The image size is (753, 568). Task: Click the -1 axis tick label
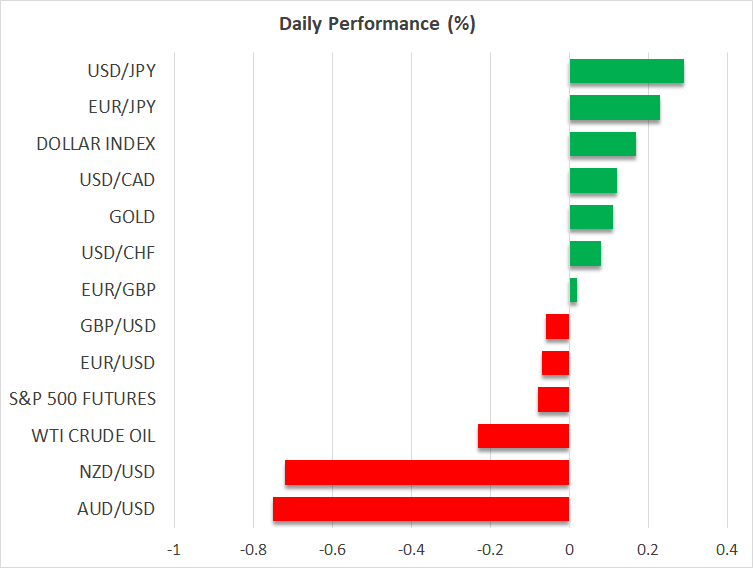click(174, 549)
